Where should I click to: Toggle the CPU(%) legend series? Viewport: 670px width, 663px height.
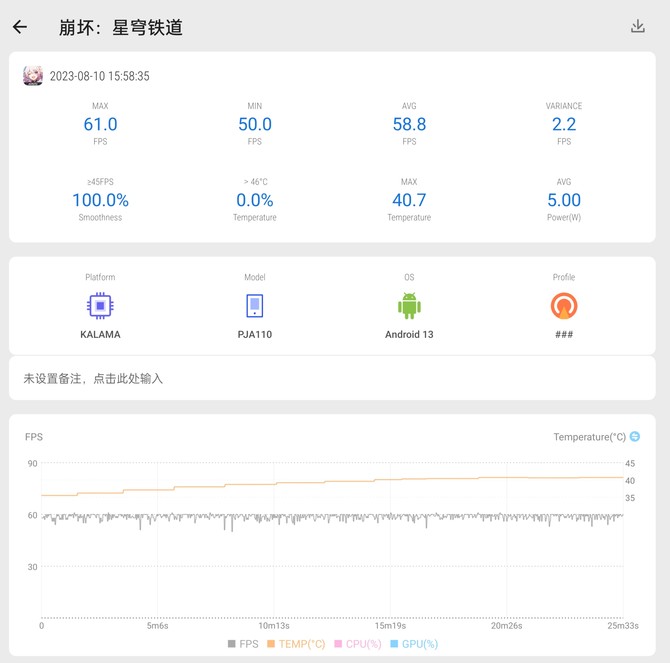(x=358, y=644)
